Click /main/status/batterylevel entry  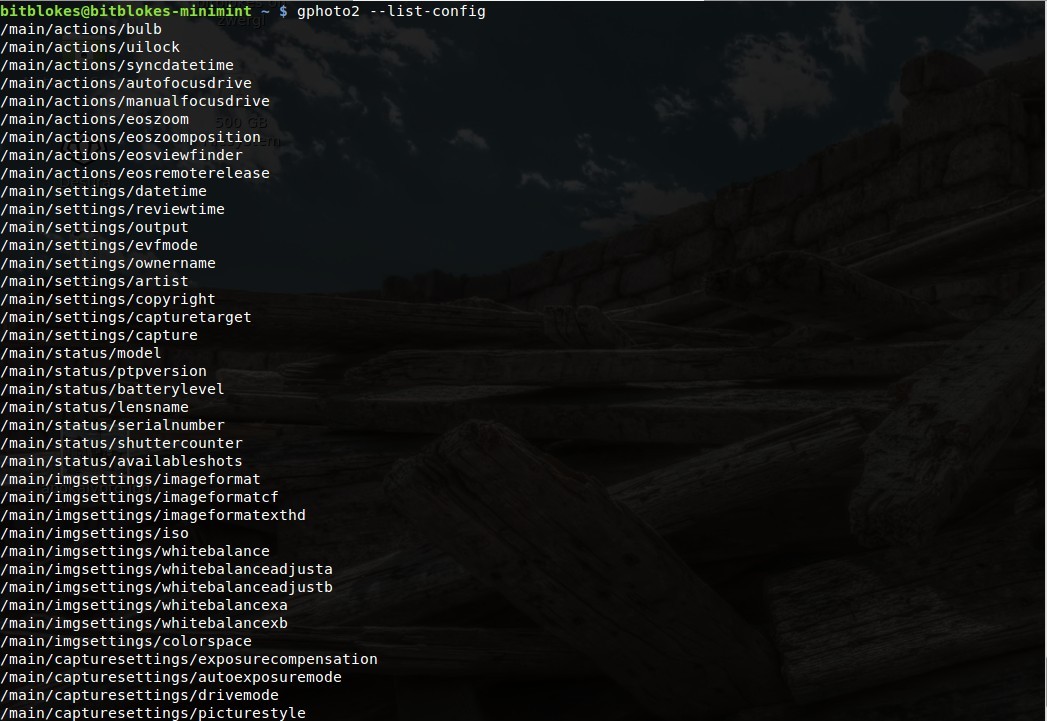[113, 390]
